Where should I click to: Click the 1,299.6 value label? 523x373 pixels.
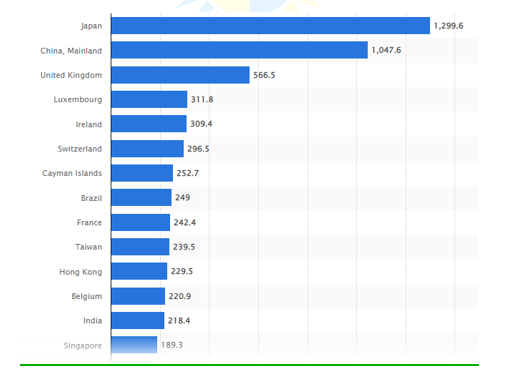tap(448, 26)
